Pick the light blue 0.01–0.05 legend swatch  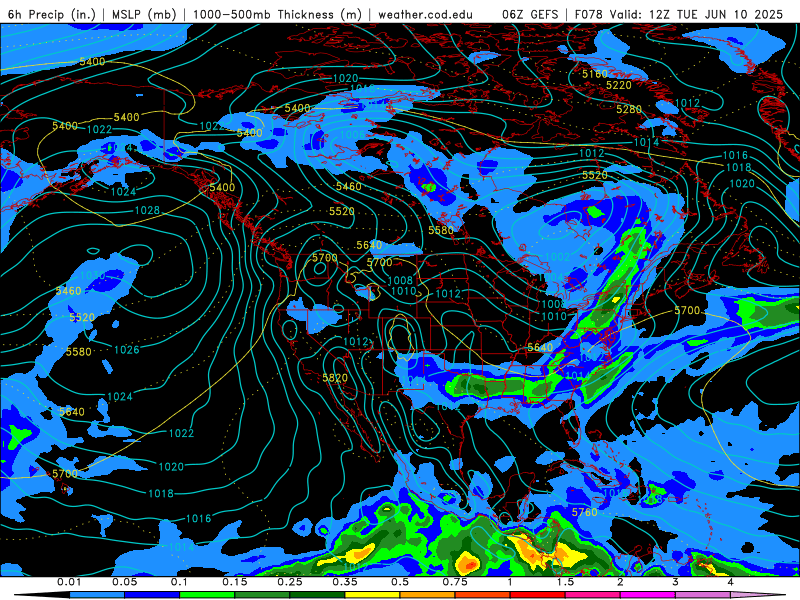(x=97, y=595)
